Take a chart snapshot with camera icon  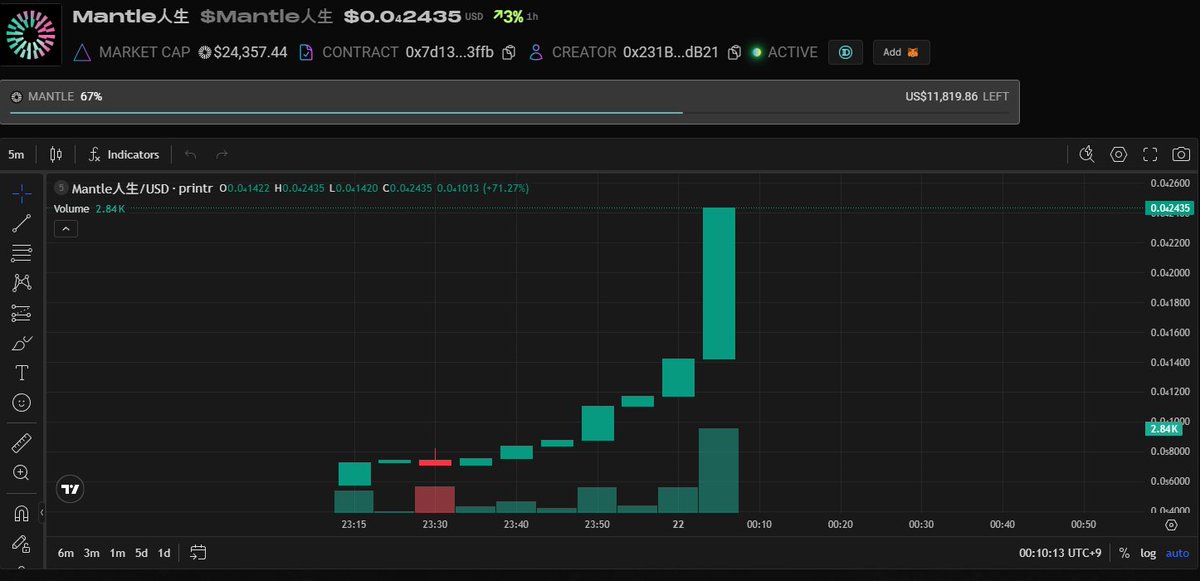(x=1181, y=154)
